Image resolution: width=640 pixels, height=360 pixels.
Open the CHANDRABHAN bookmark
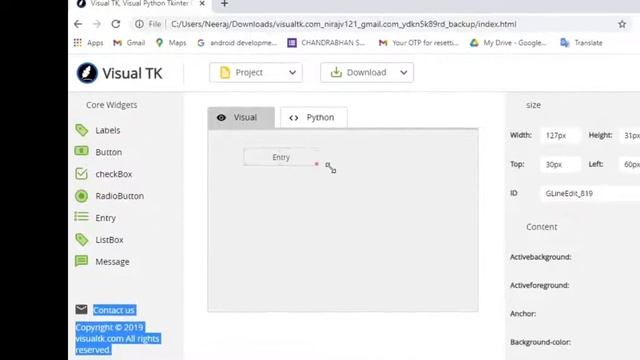coord(326,42)
